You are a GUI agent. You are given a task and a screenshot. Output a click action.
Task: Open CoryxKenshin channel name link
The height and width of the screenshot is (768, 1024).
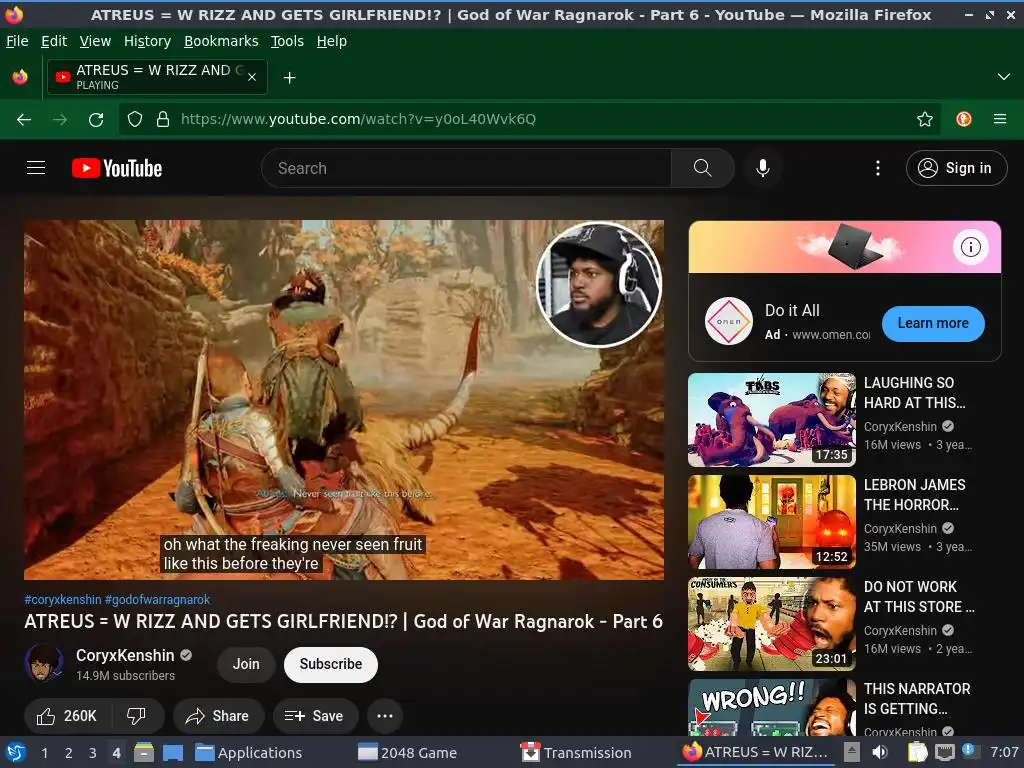125,655
